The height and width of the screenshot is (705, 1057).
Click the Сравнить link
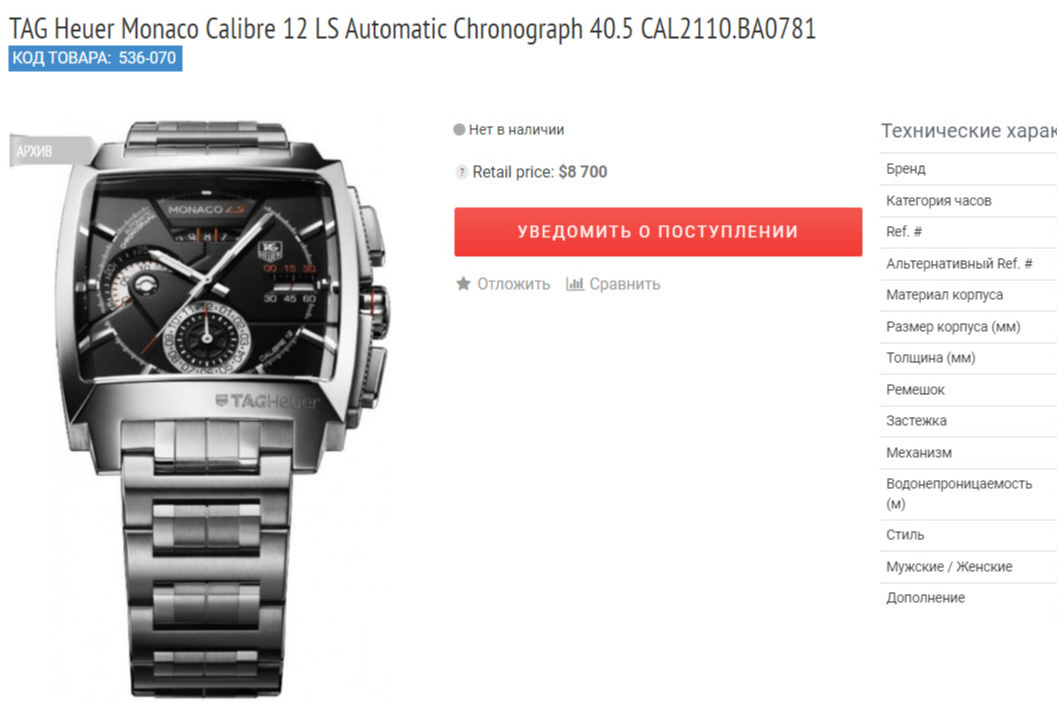pos(625,284)
